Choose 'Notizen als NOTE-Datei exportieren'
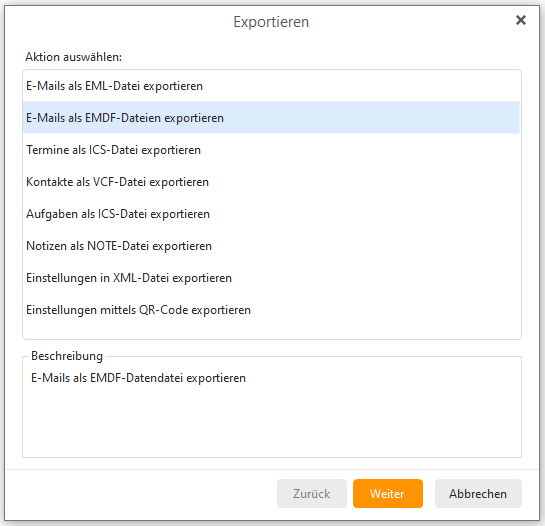The height and width of the screenshot is (526, 545). [271, 246]
